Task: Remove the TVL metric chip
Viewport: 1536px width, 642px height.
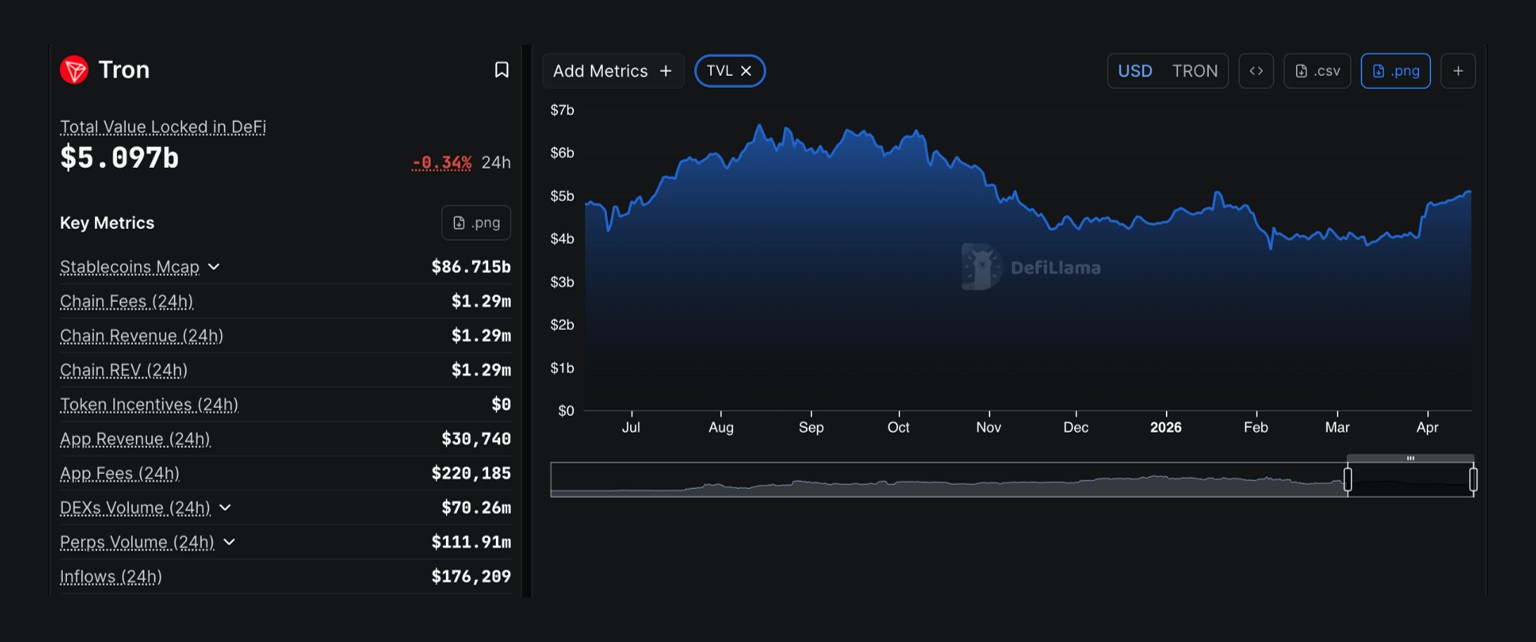Action: click(745, 70)
